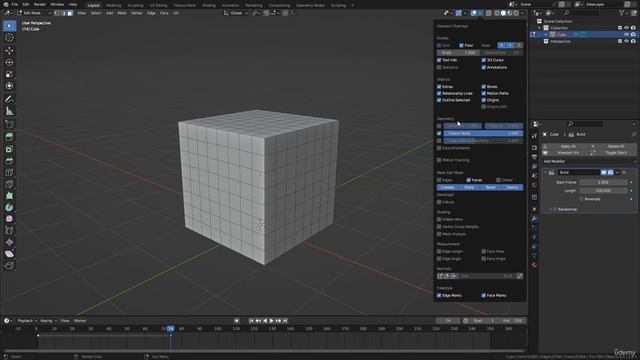Switch to the Layout workspace tab

point(93,5)
